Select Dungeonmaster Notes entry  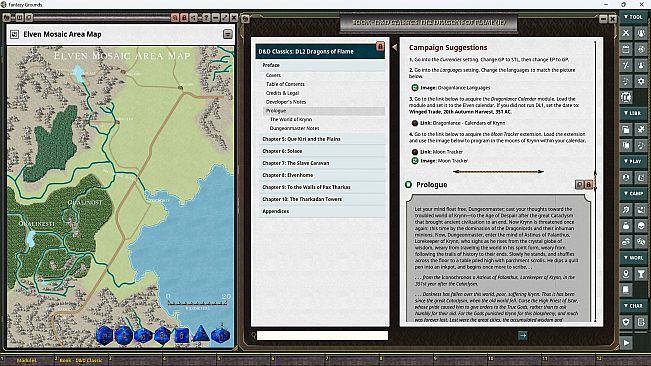tap(294, 128)
